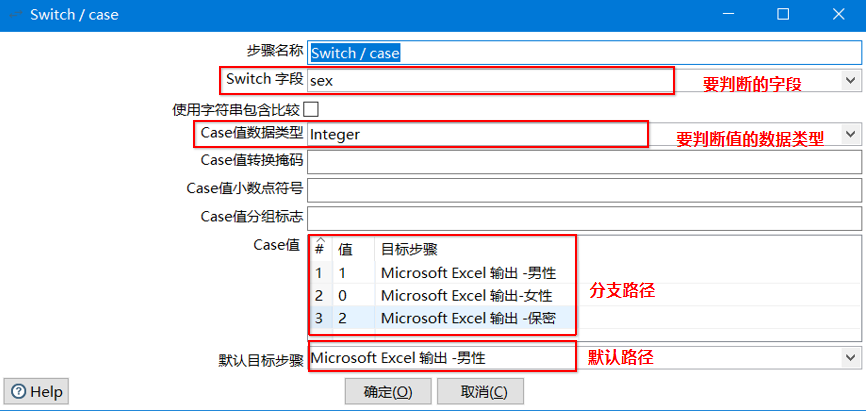This screenshot has height=411, width=866.
Task: Click the Case值转换掩码 input field
Action: pos(584,162)
